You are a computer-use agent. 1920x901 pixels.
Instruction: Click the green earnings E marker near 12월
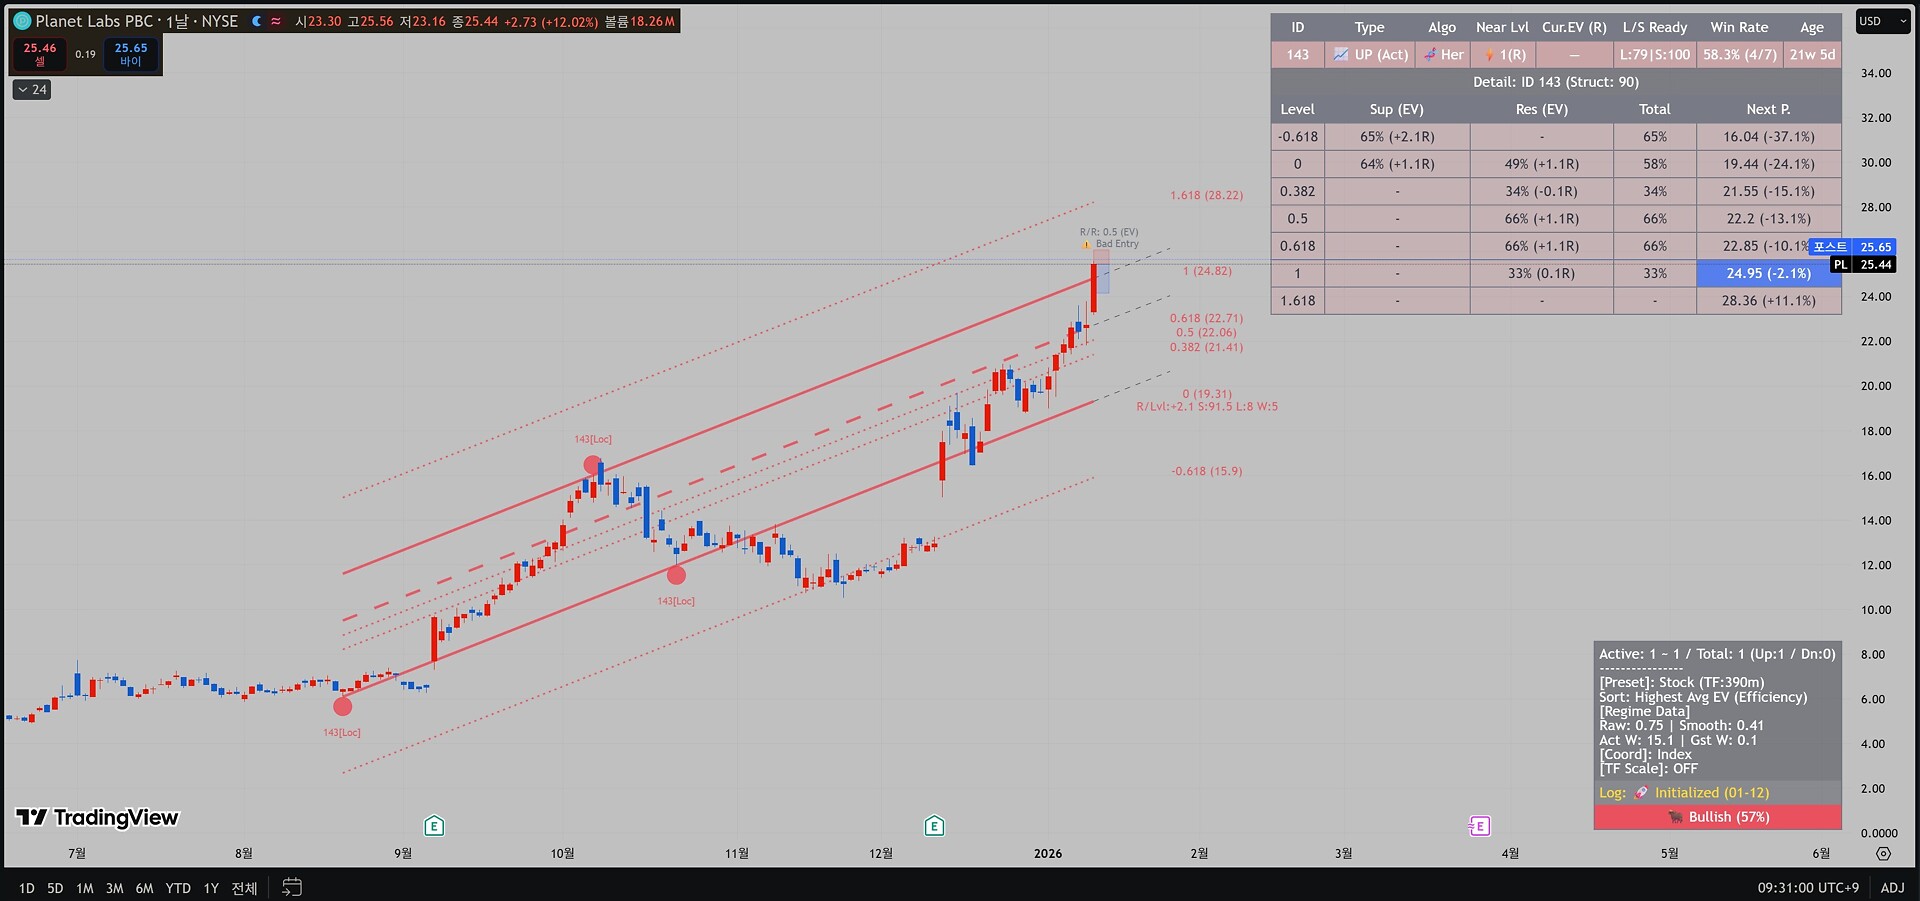[x=934, y=826]
